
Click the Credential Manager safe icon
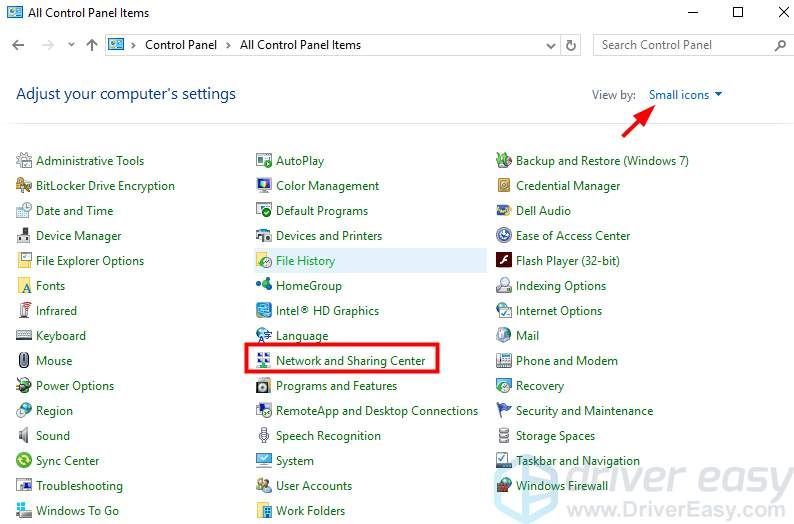pyautogui.click(x=504, y=186)
